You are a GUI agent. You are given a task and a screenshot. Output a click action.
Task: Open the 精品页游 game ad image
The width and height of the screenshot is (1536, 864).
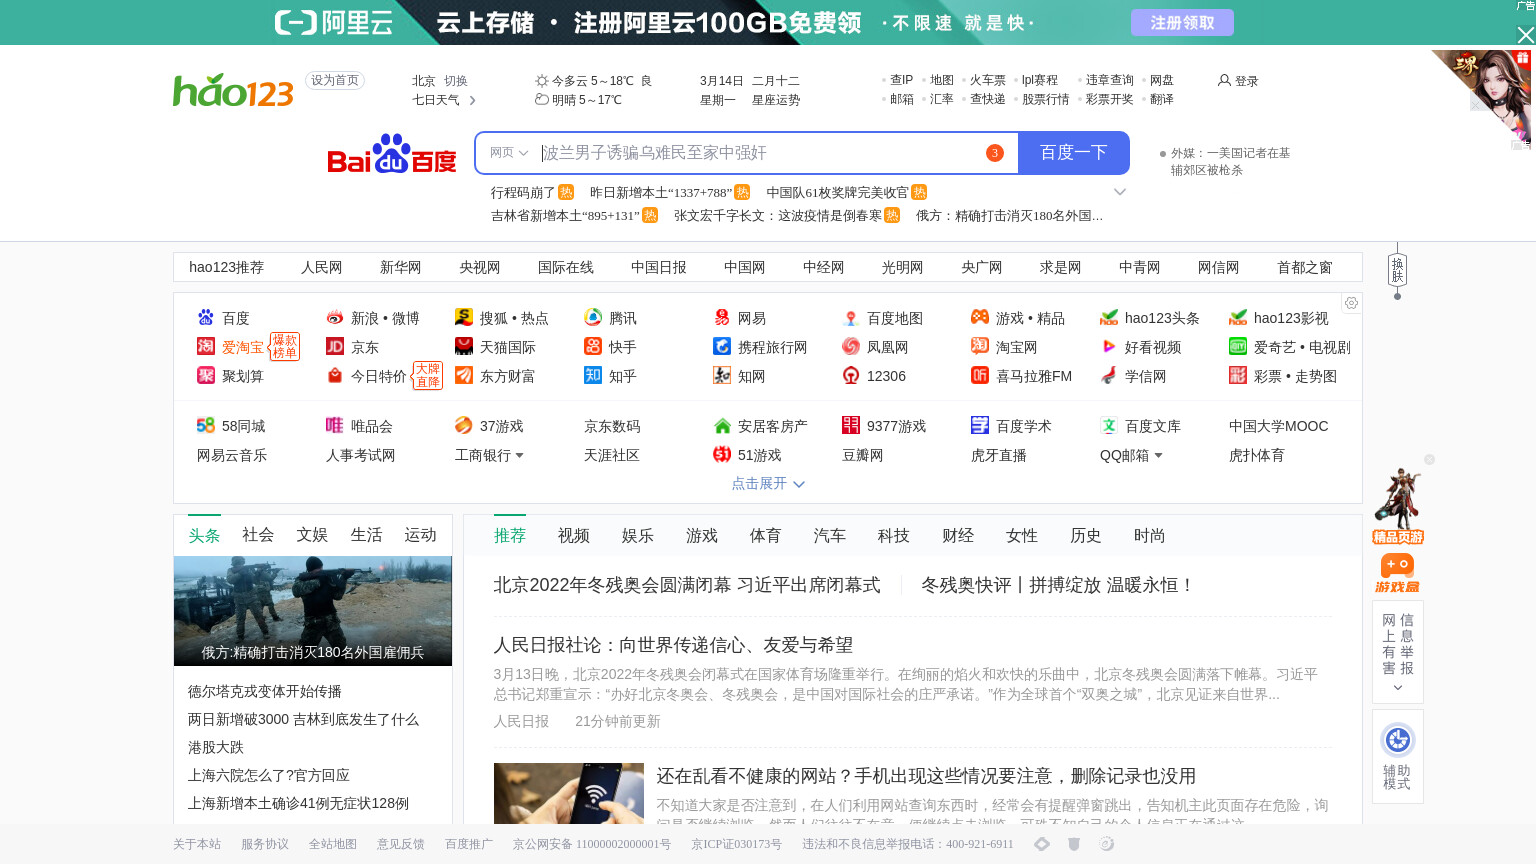point(1397,505)
